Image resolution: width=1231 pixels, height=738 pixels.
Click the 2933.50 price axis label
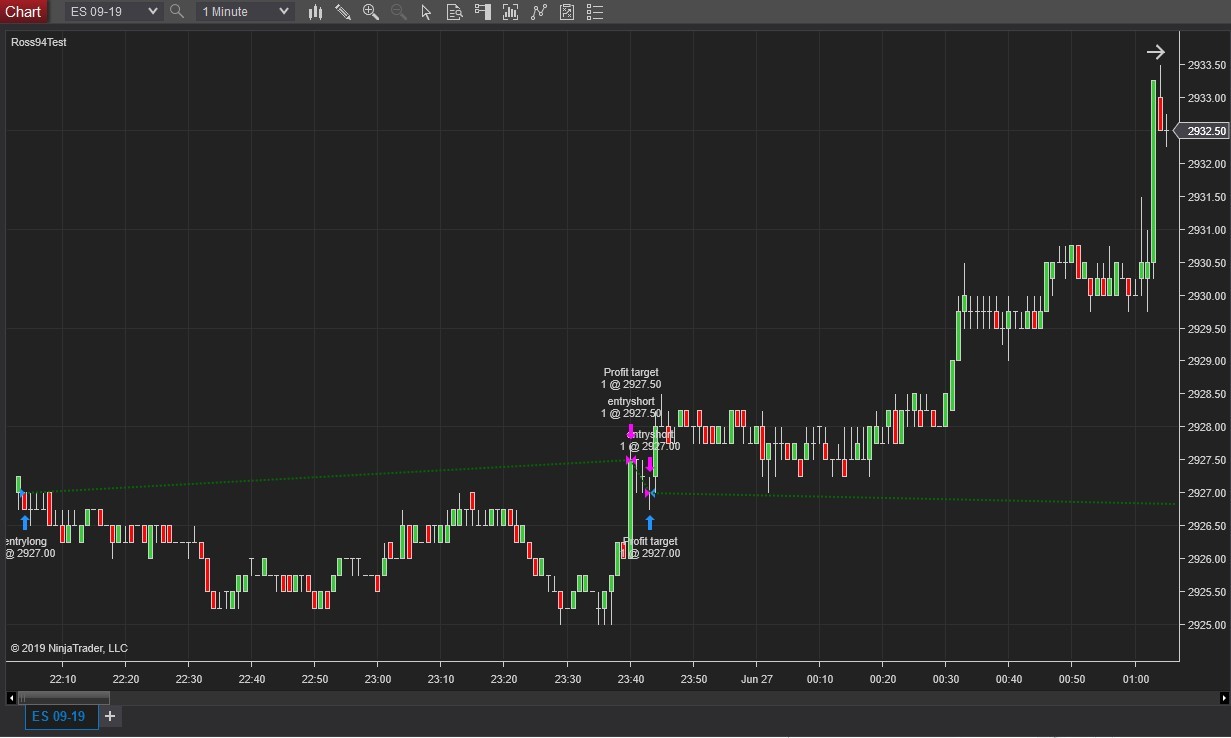click(1206, 65)
